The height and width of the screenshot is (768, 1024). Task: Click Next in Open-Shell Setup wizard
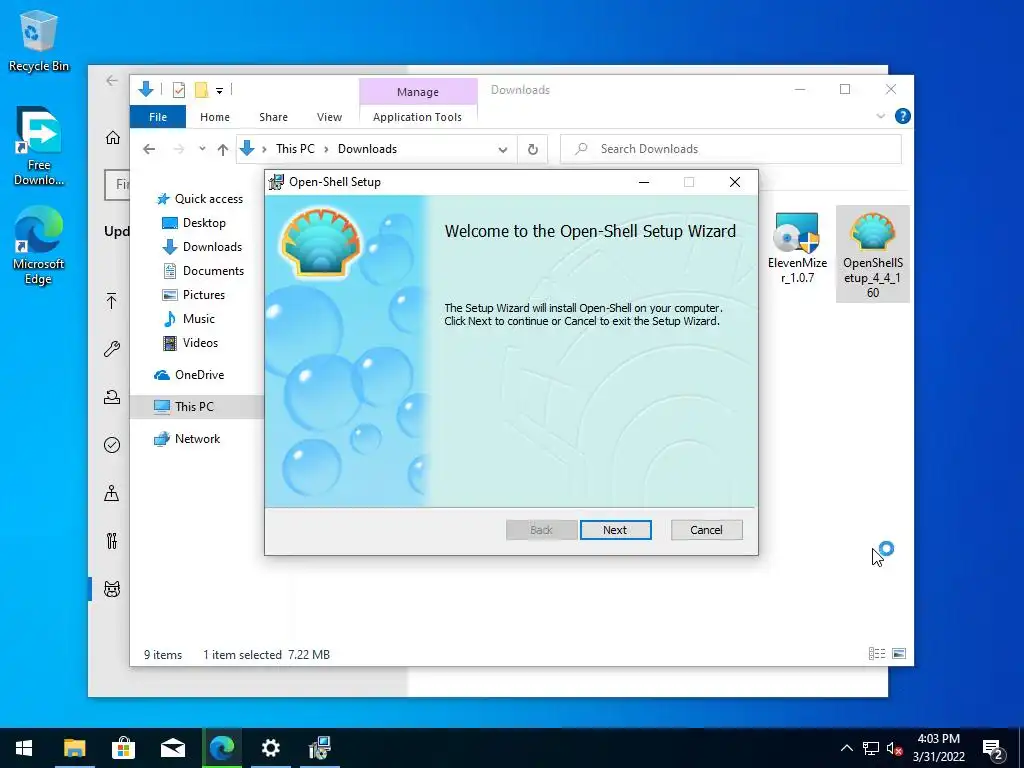[615, 530]
